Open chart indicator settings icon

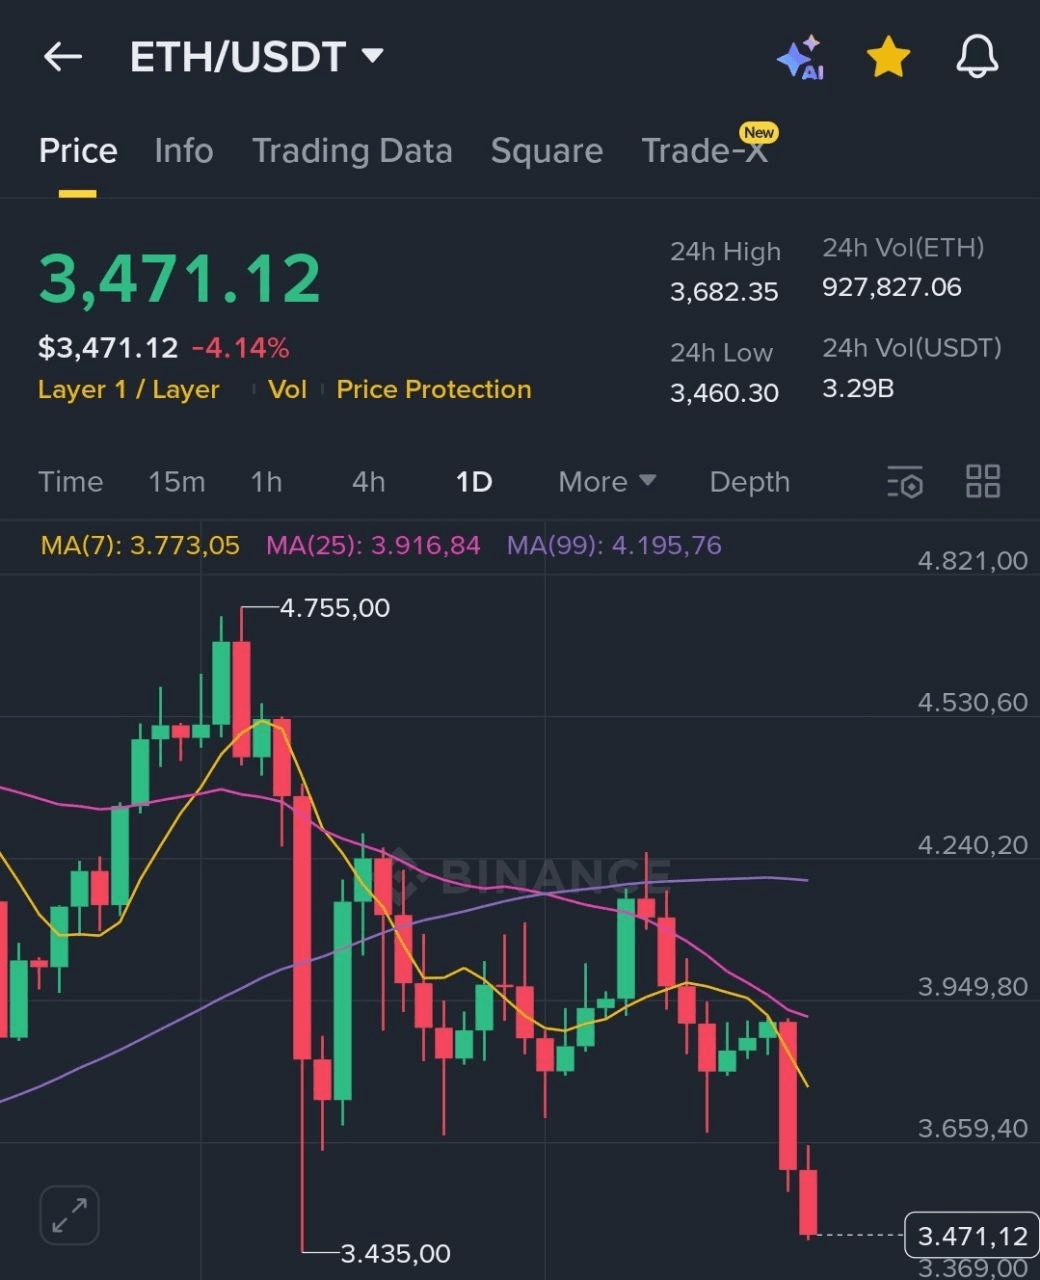coord(905,482)
